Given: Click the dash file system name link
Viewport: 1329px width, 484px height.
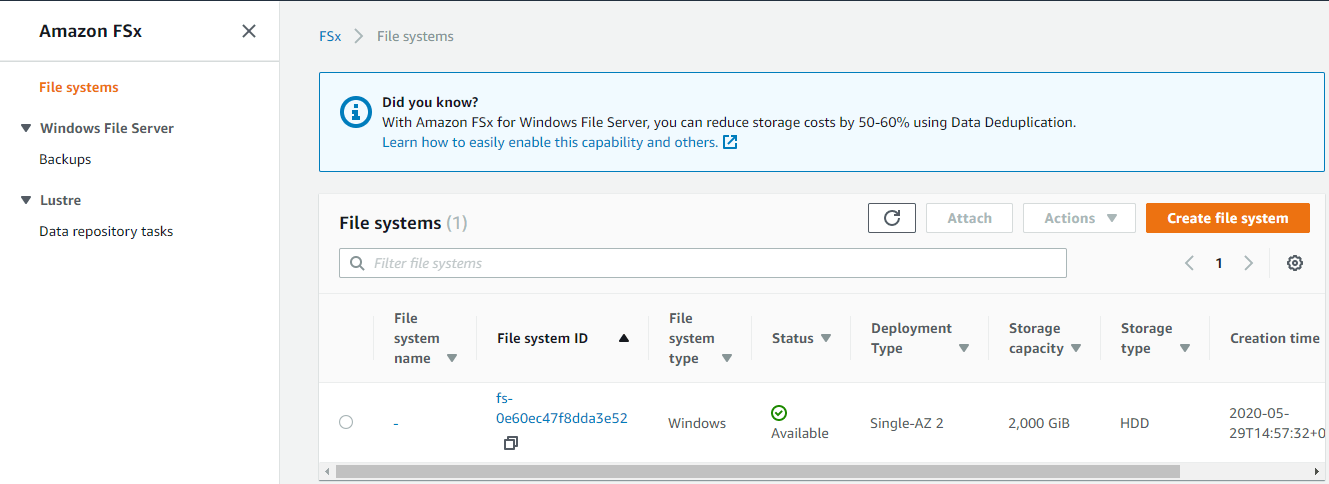Looking at the screenshot, I should (x=396, y=423).
